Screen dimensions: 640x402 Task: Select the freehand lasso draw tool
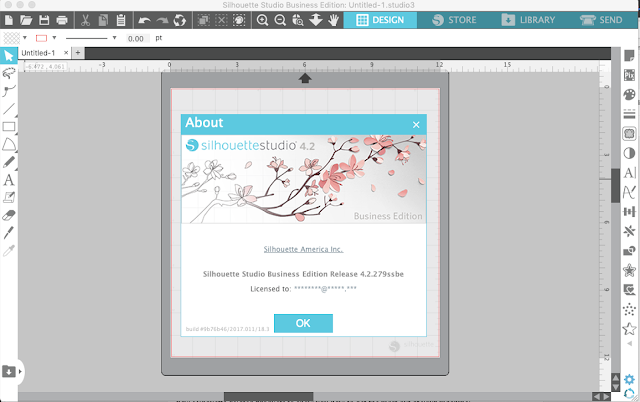(9, 73)
